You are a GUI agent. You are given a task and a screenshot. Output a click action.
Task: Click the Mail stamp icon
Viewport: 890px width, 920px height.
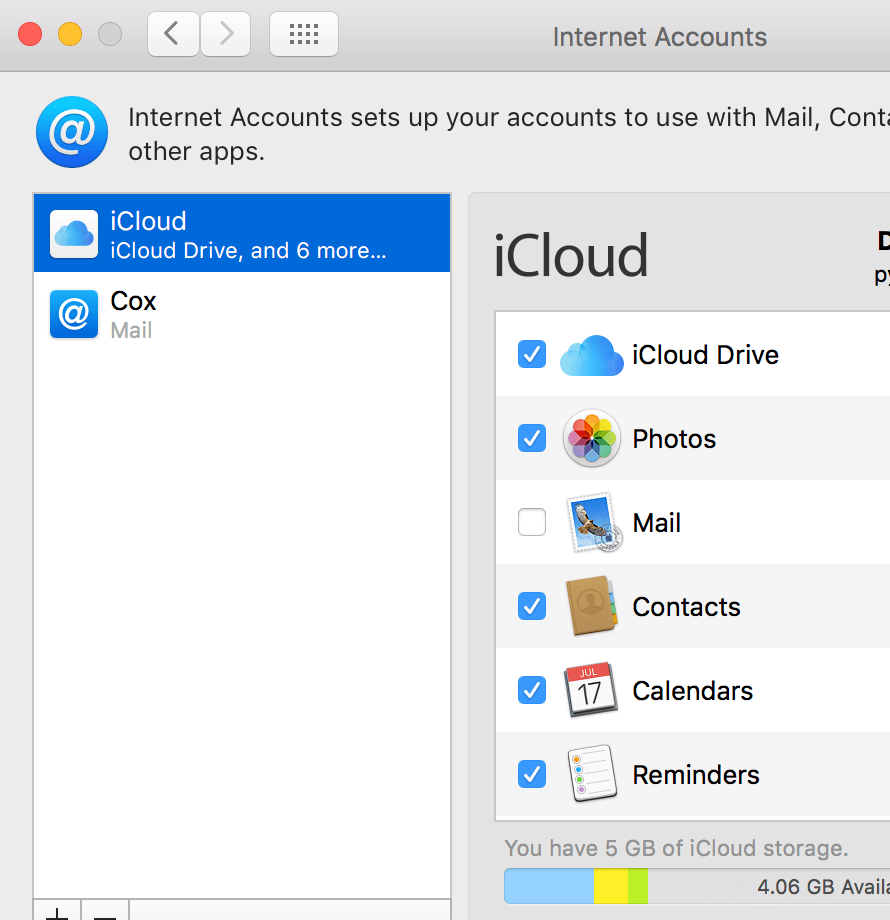(591, 522)
